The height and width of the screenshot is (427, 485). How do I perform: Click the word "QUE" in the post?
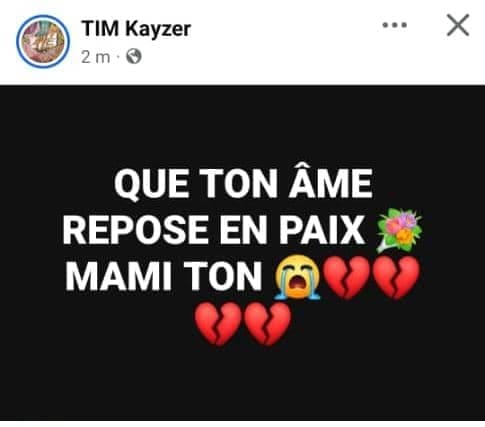(151, 184)
